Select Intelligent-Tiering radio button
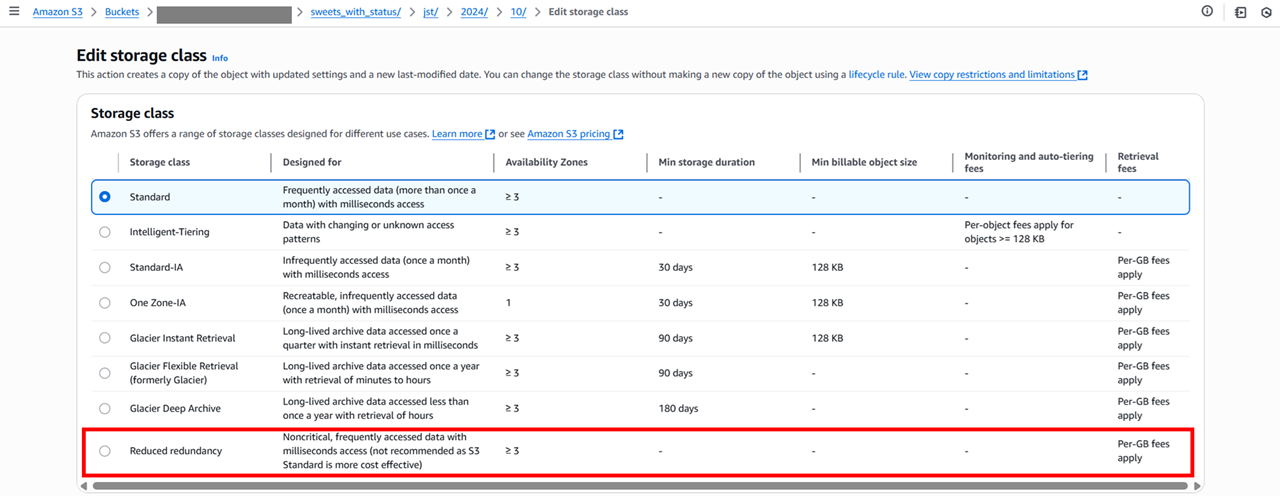 (x=105, y=232)
